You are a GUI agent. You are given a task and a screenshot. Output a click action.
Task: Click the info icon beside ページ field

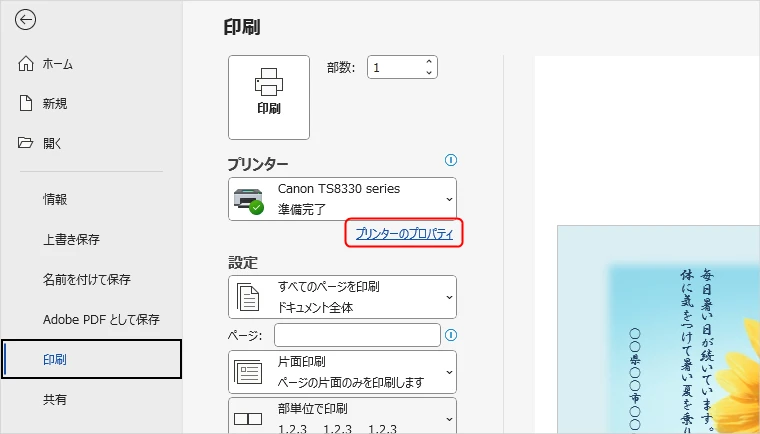(451, 335)
